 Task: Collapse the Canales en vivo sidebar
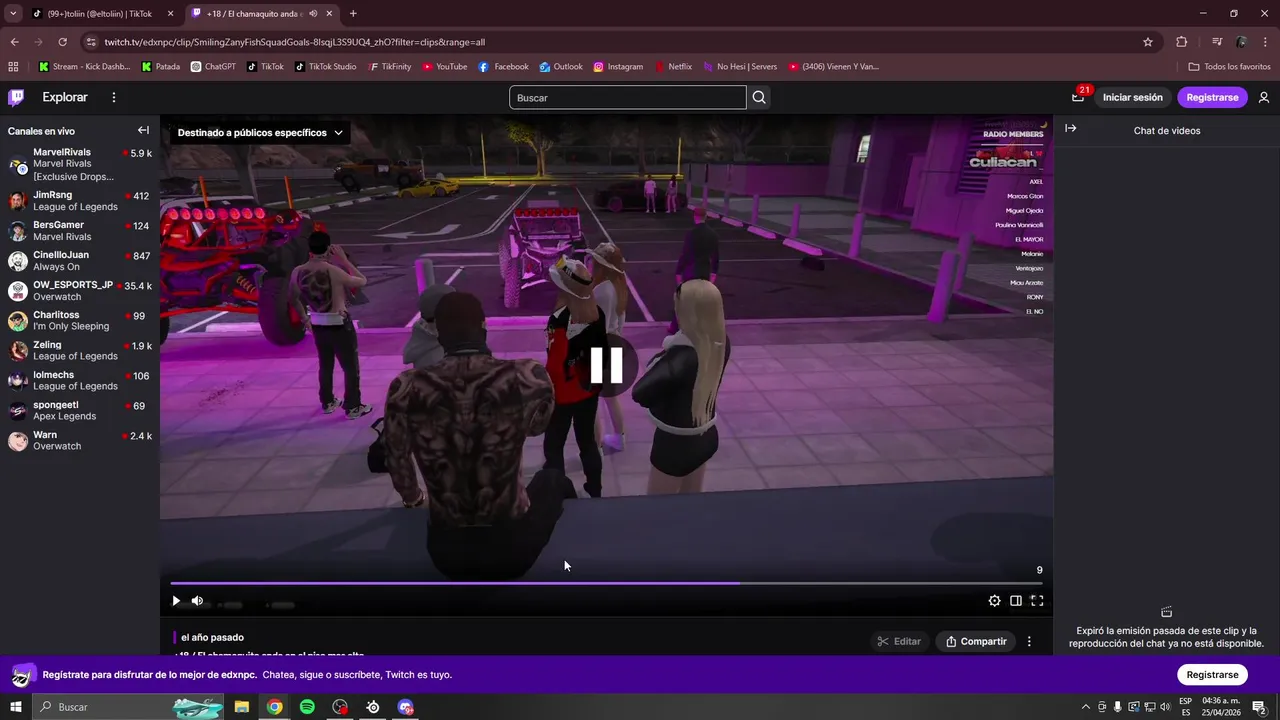click(143, 130)
